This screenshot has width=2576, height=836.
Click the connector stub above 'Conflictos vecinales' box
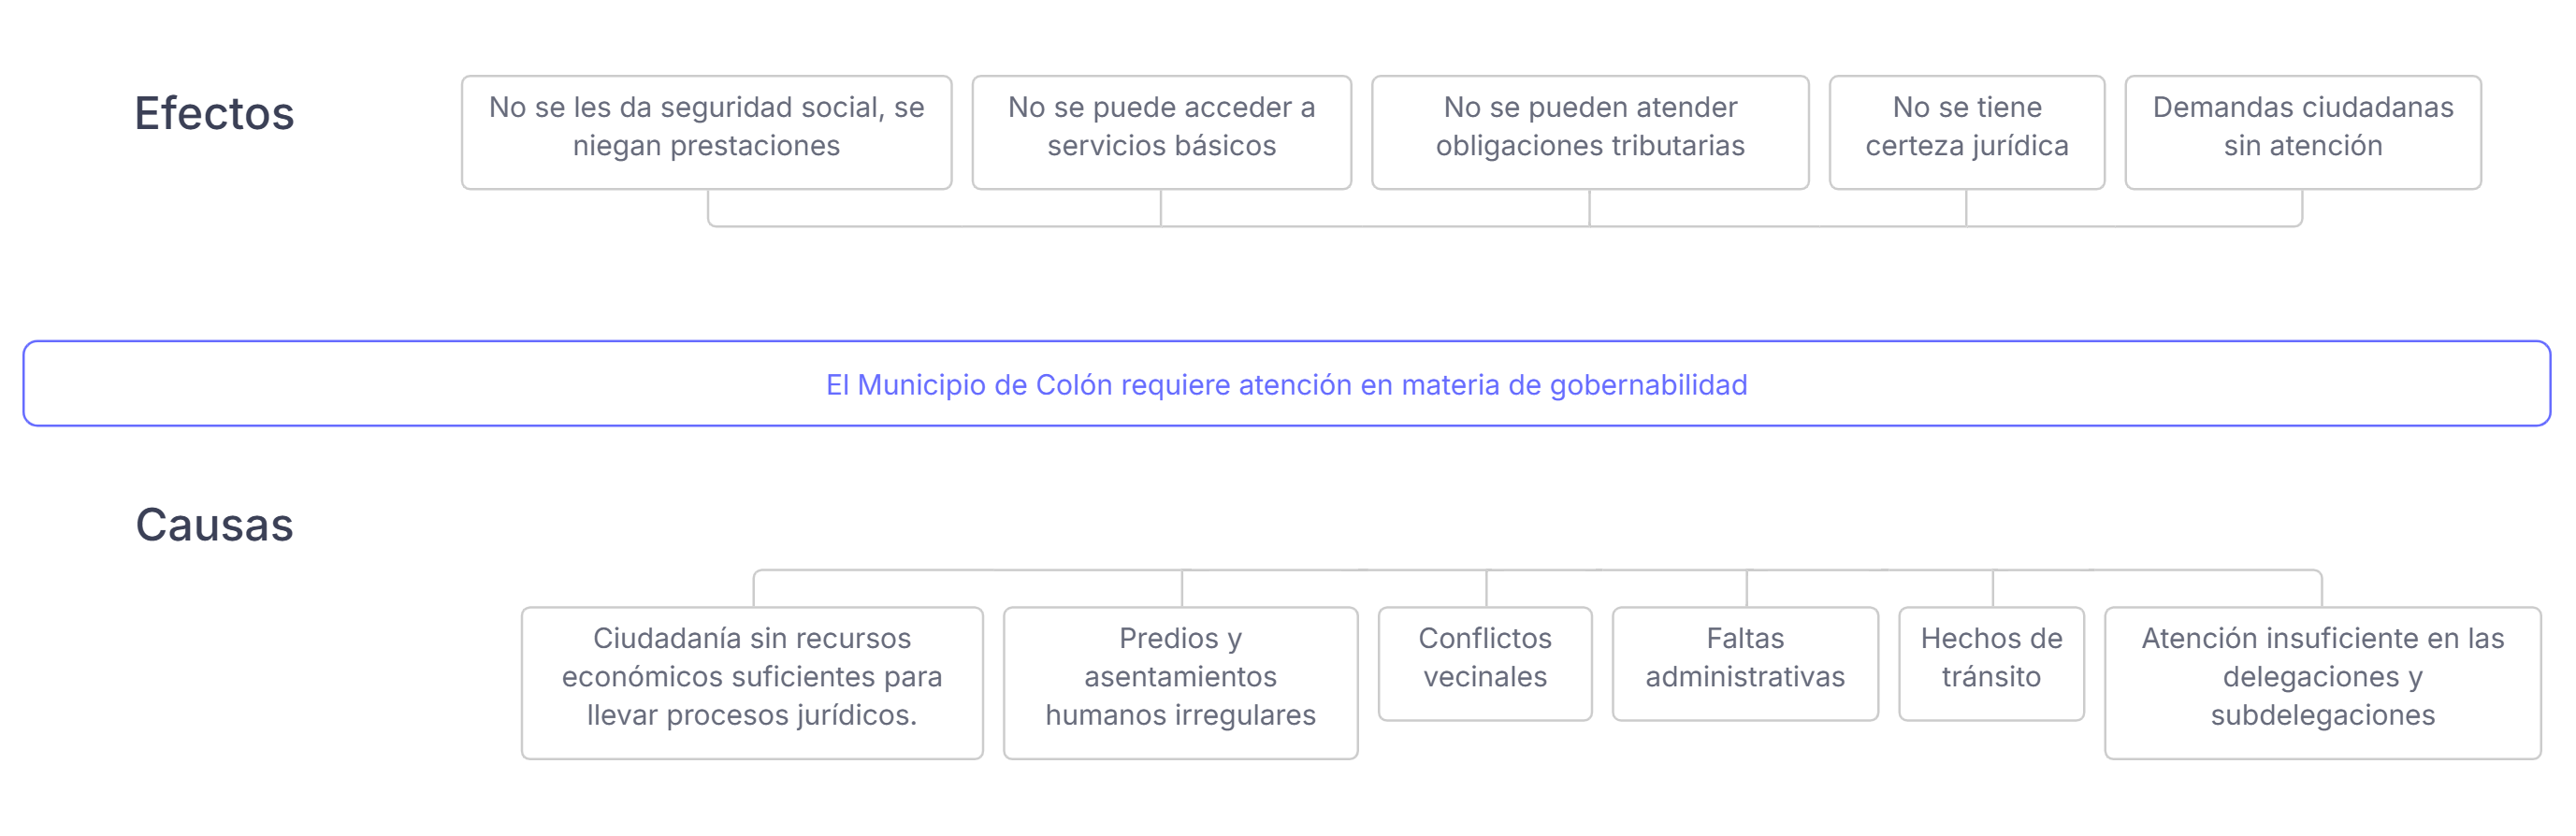(1486, 589)
